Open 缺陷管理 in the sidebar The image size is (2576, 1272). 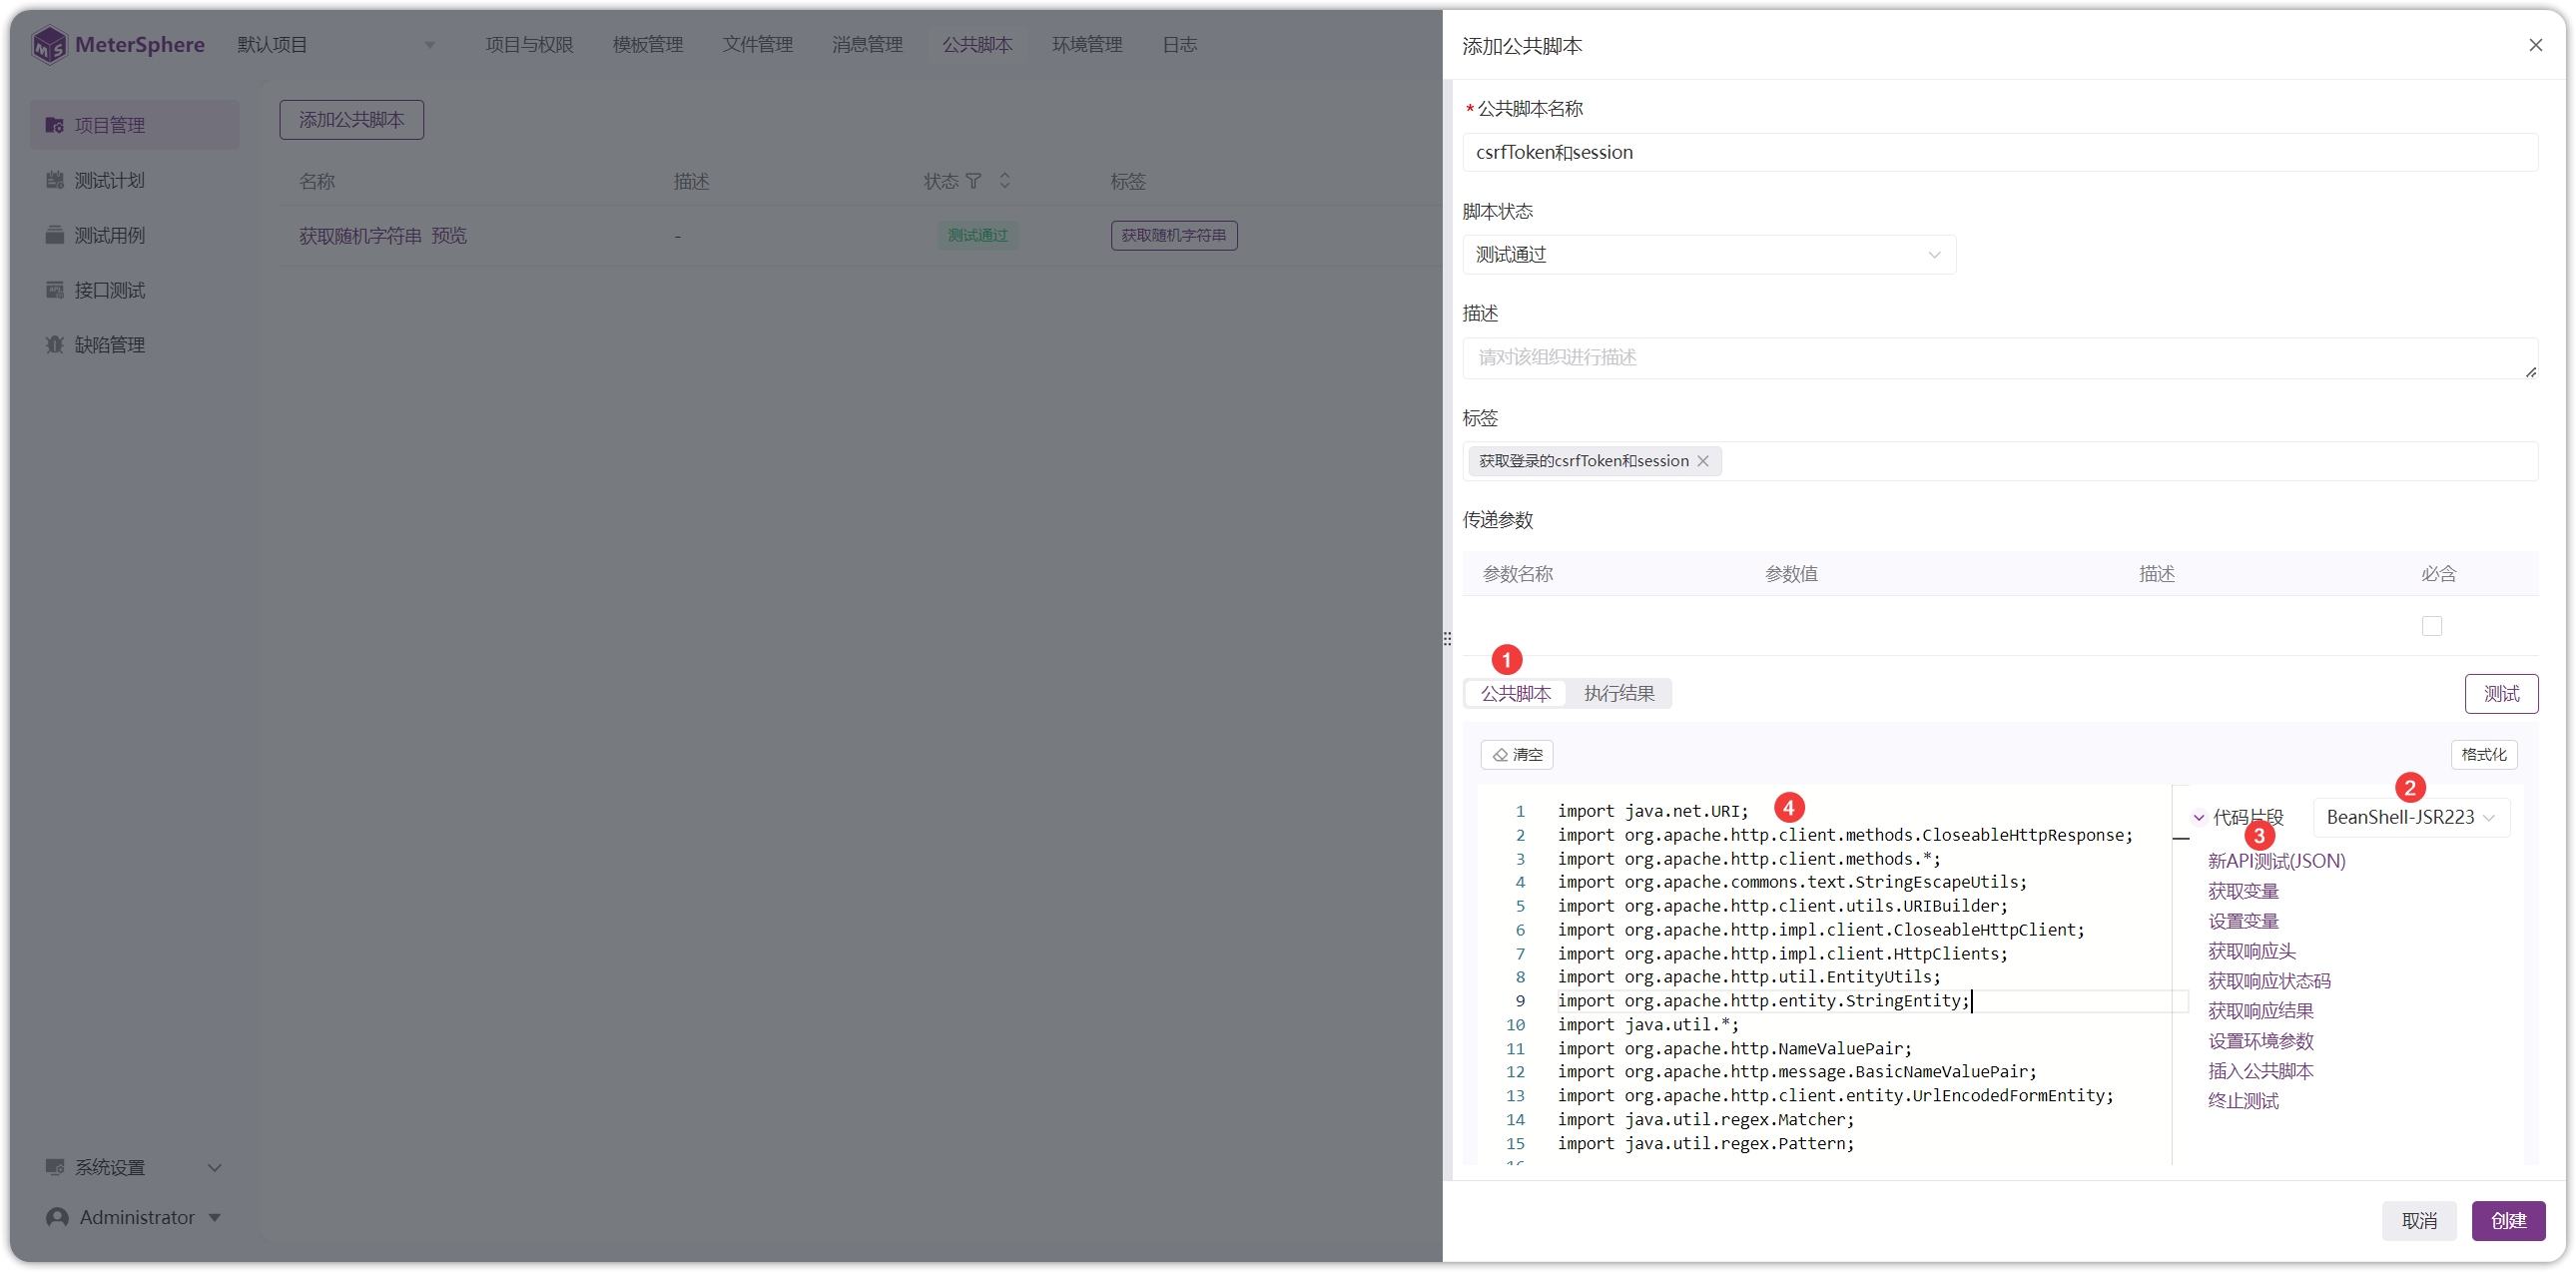click(134, 345)
